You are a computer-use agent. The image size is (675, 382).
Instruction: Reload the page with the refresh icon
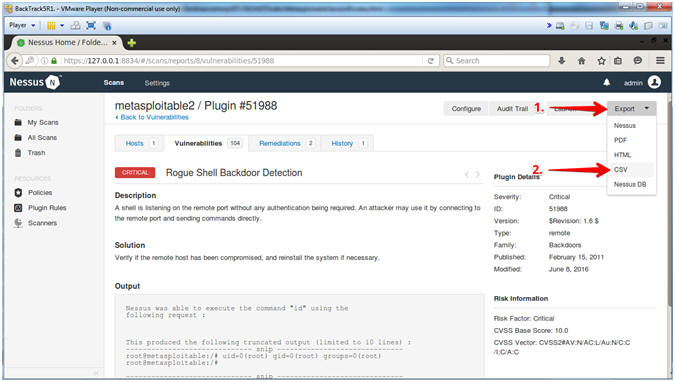pyautogui.click(x=430, y=61)
